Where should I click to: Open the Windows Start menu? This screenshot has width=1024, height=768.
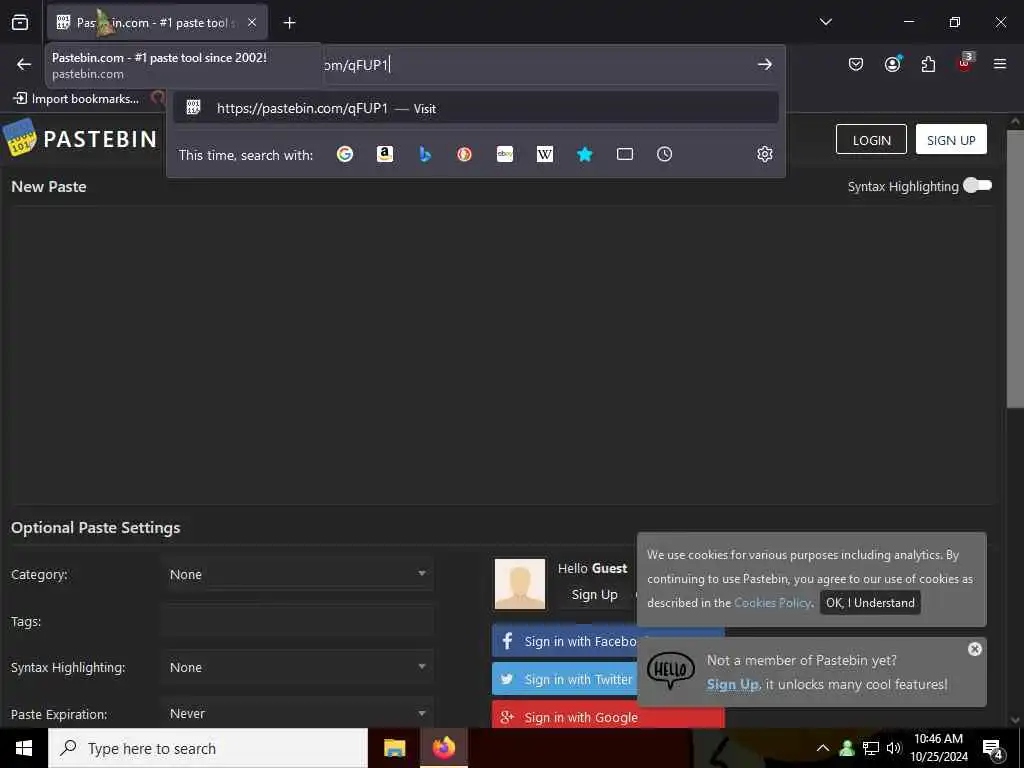(x=24, y=748)
